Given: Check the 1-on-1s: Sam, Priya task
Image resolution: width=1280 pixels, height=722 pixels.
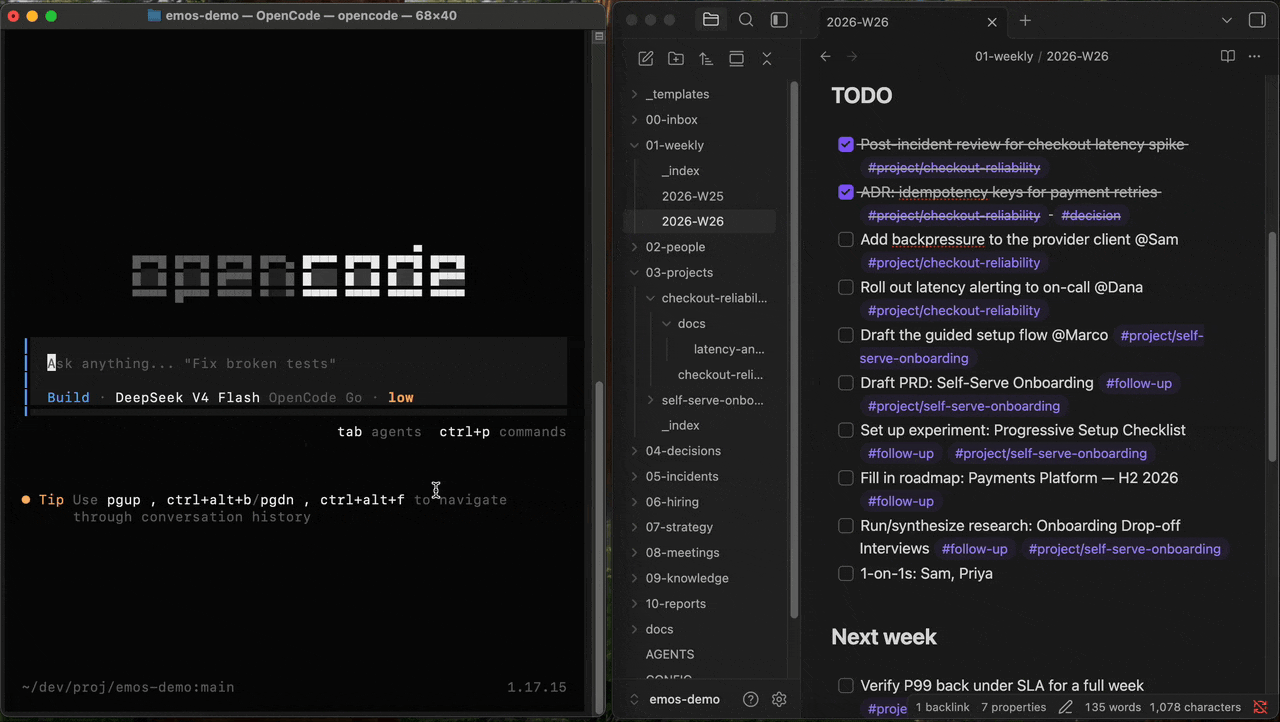Looking at the screenshot, I should (846, 574).
